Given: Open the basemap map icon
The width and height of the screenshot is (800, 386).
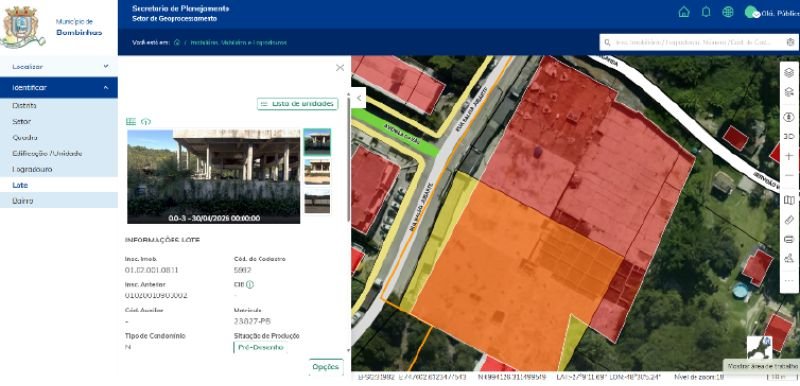Looking at the screenshot, I should coord(789,200).
